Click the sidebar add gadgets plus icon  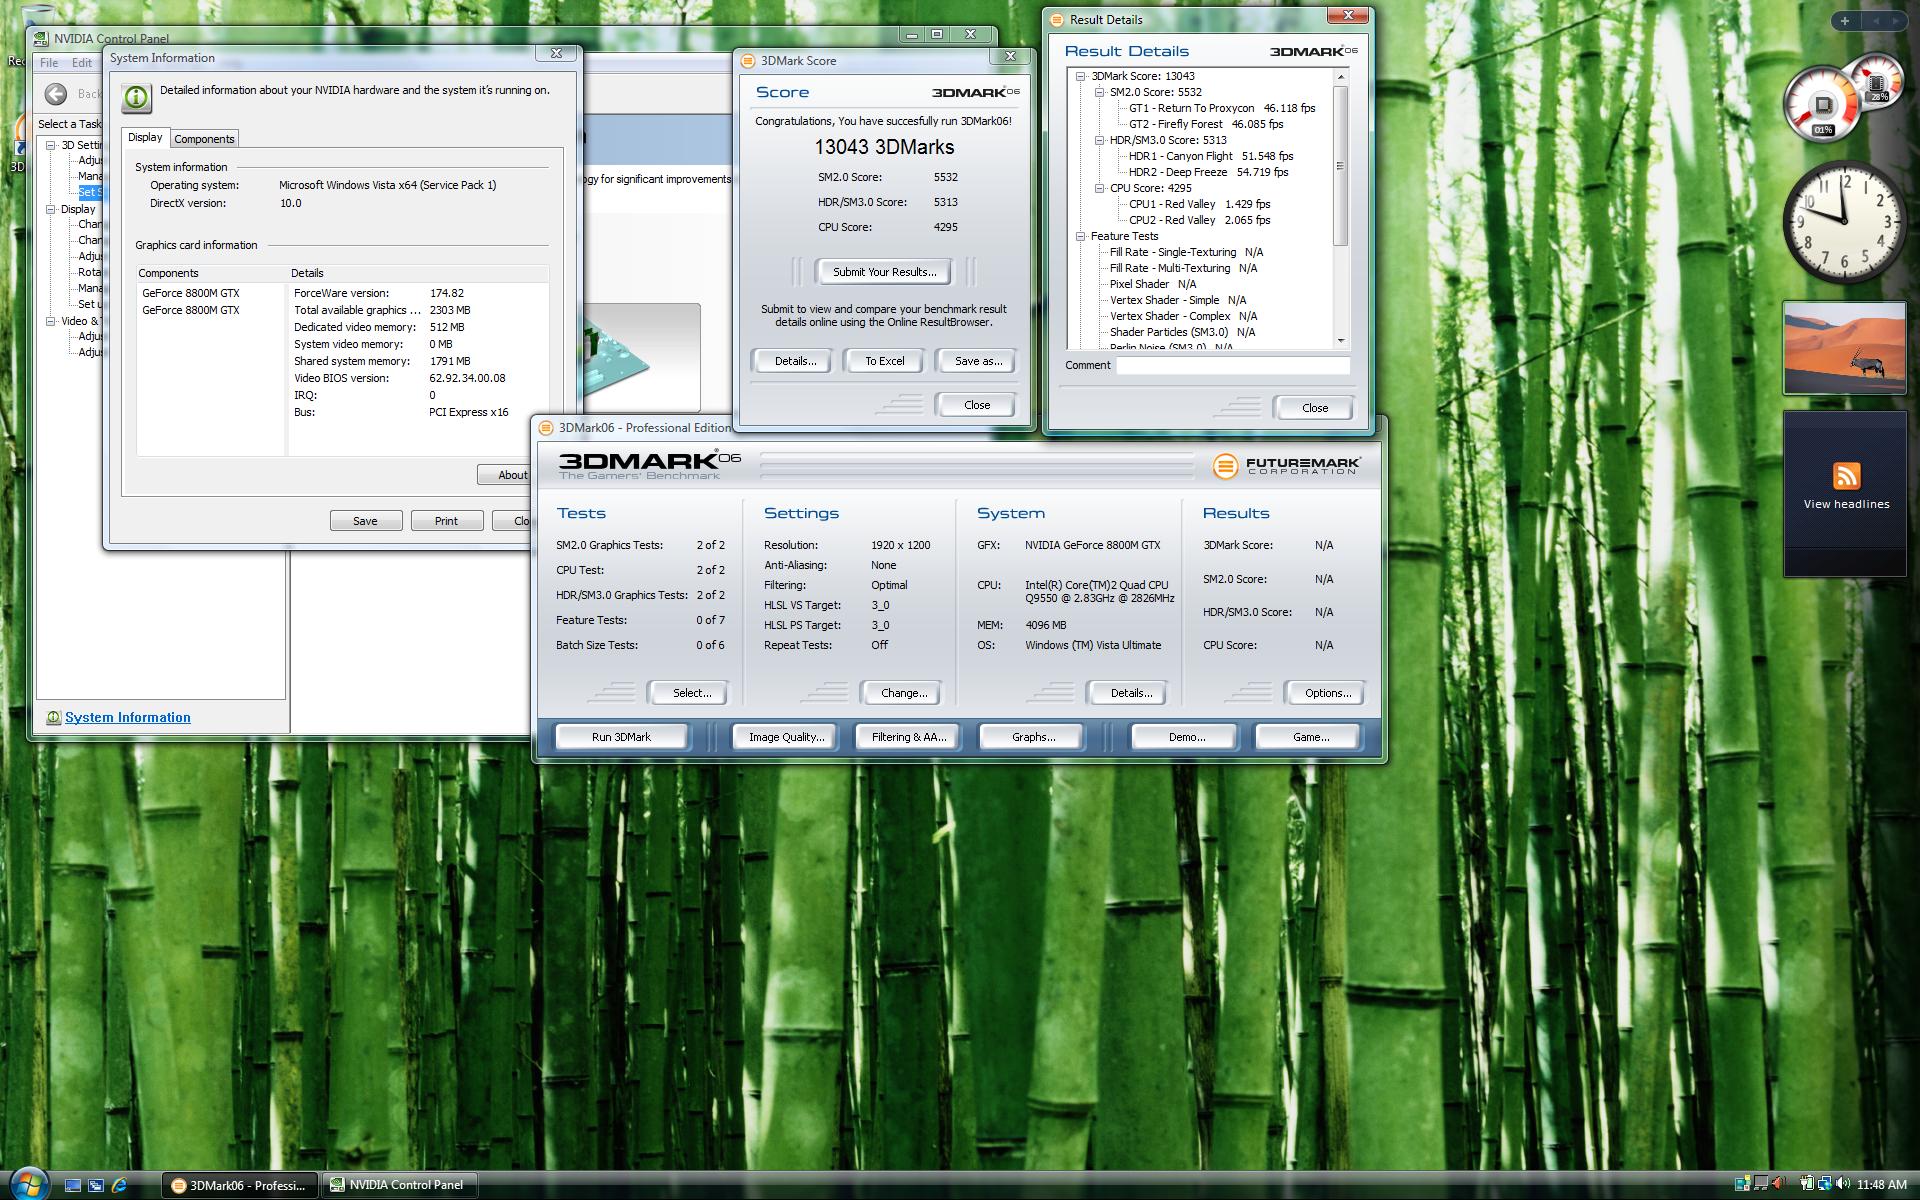coord(1845,20)
